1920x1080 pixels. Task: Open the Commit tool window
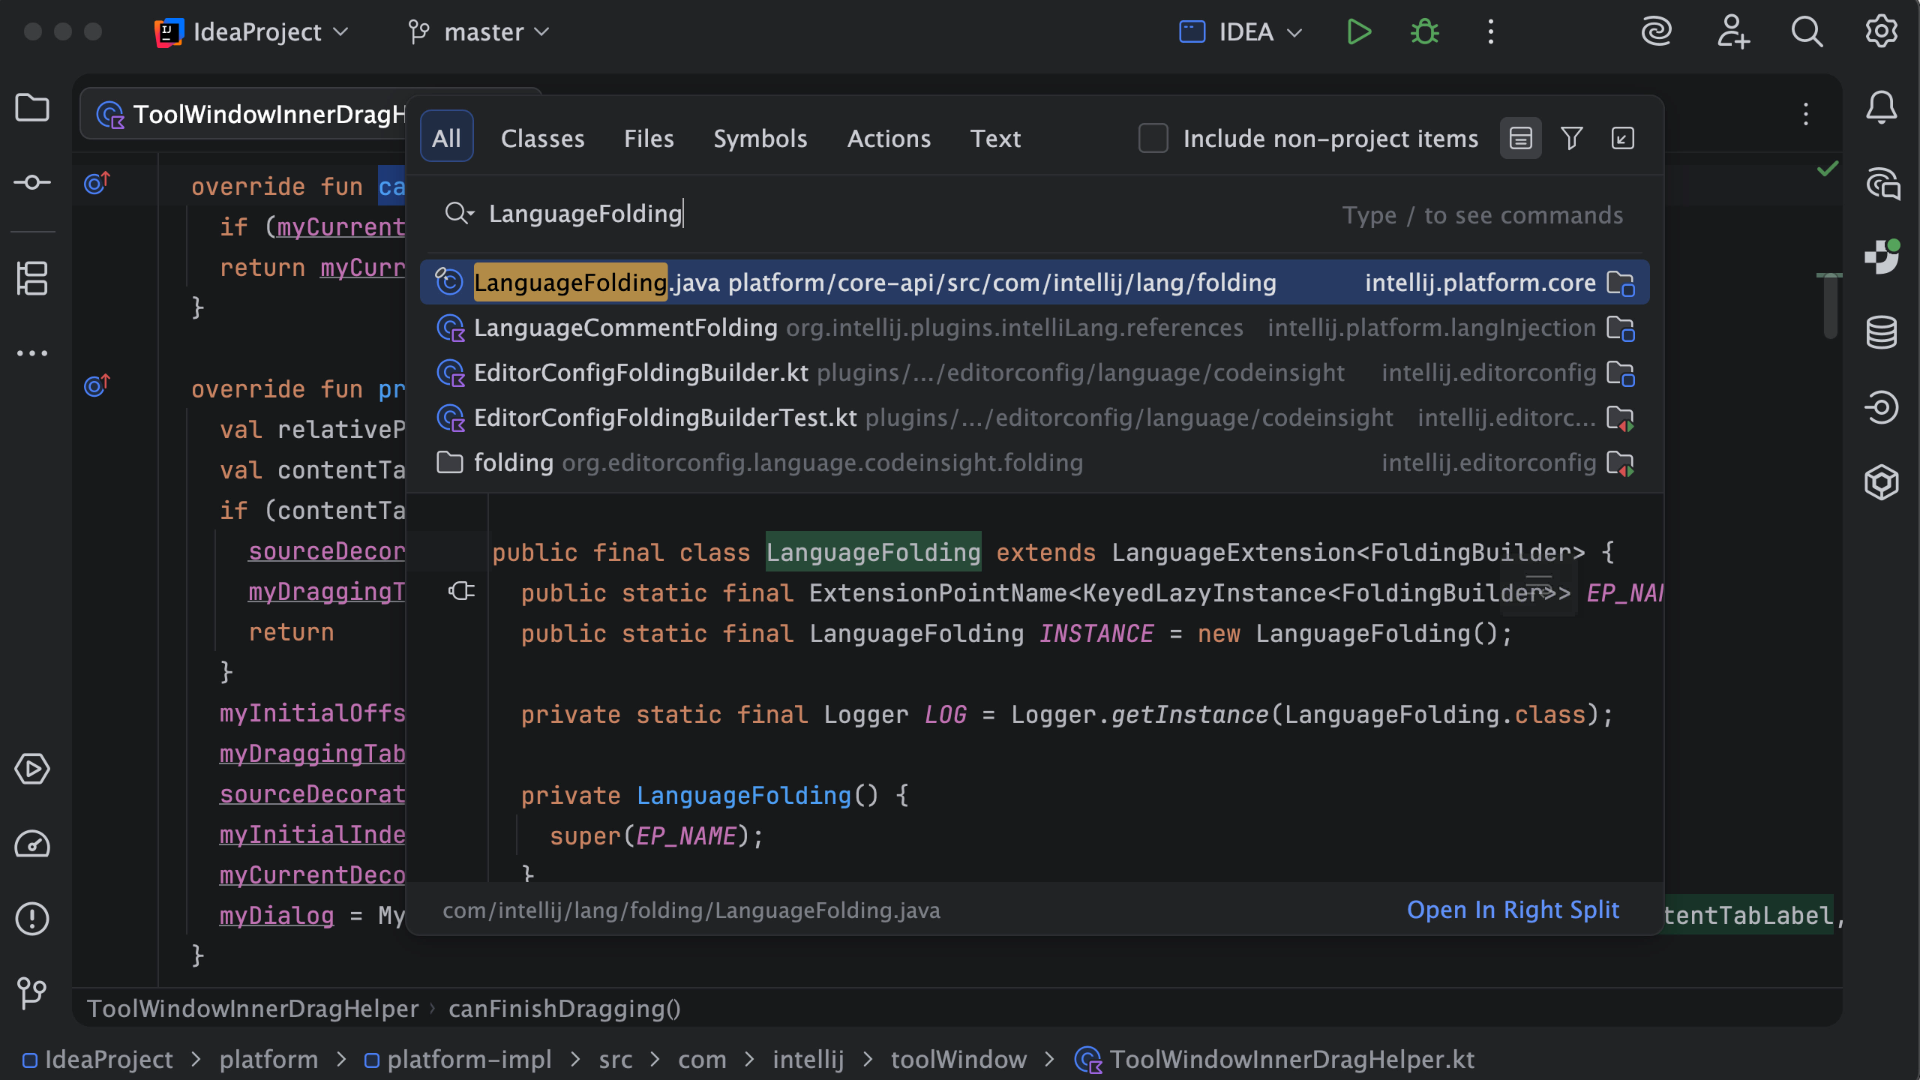pyautogui.click(x=32, y=182)
